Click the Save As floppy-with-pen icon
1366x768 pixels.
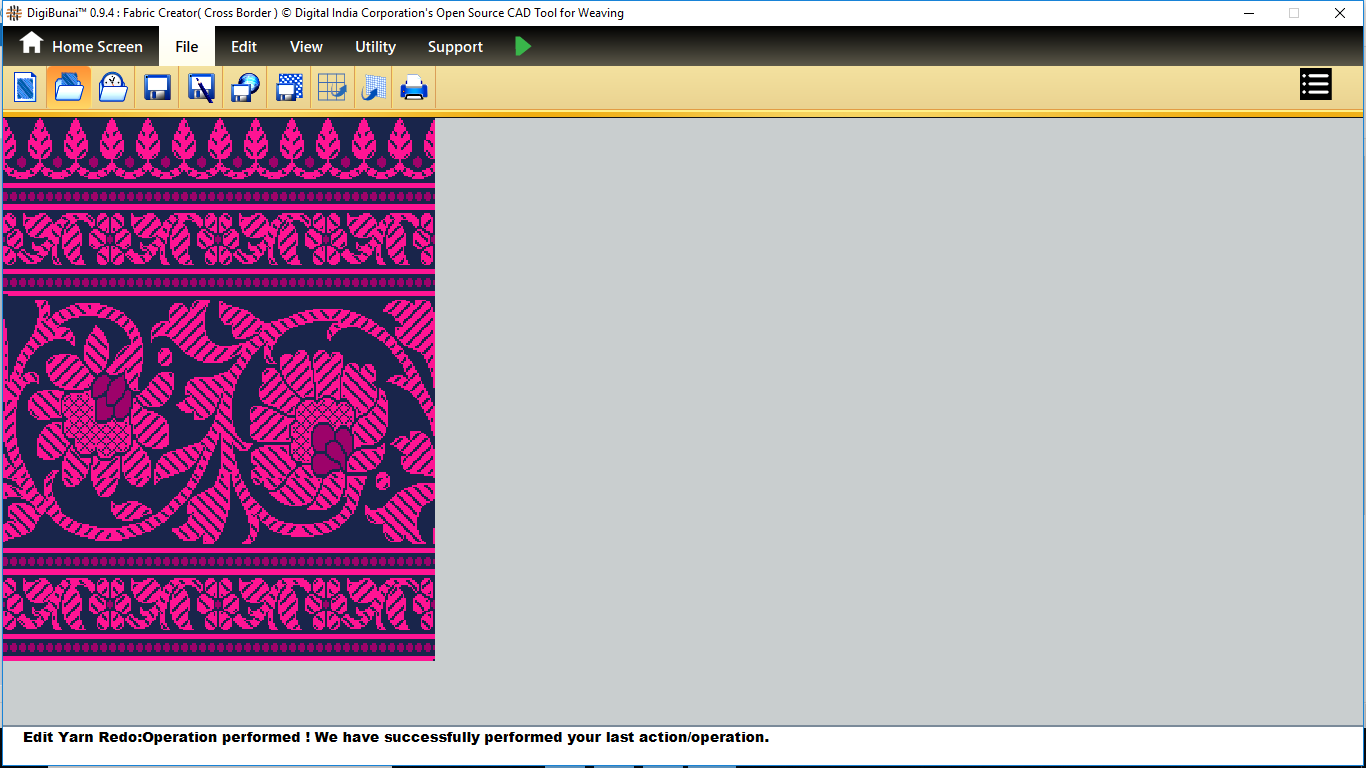pyautogui.click(x=201, y=88)
